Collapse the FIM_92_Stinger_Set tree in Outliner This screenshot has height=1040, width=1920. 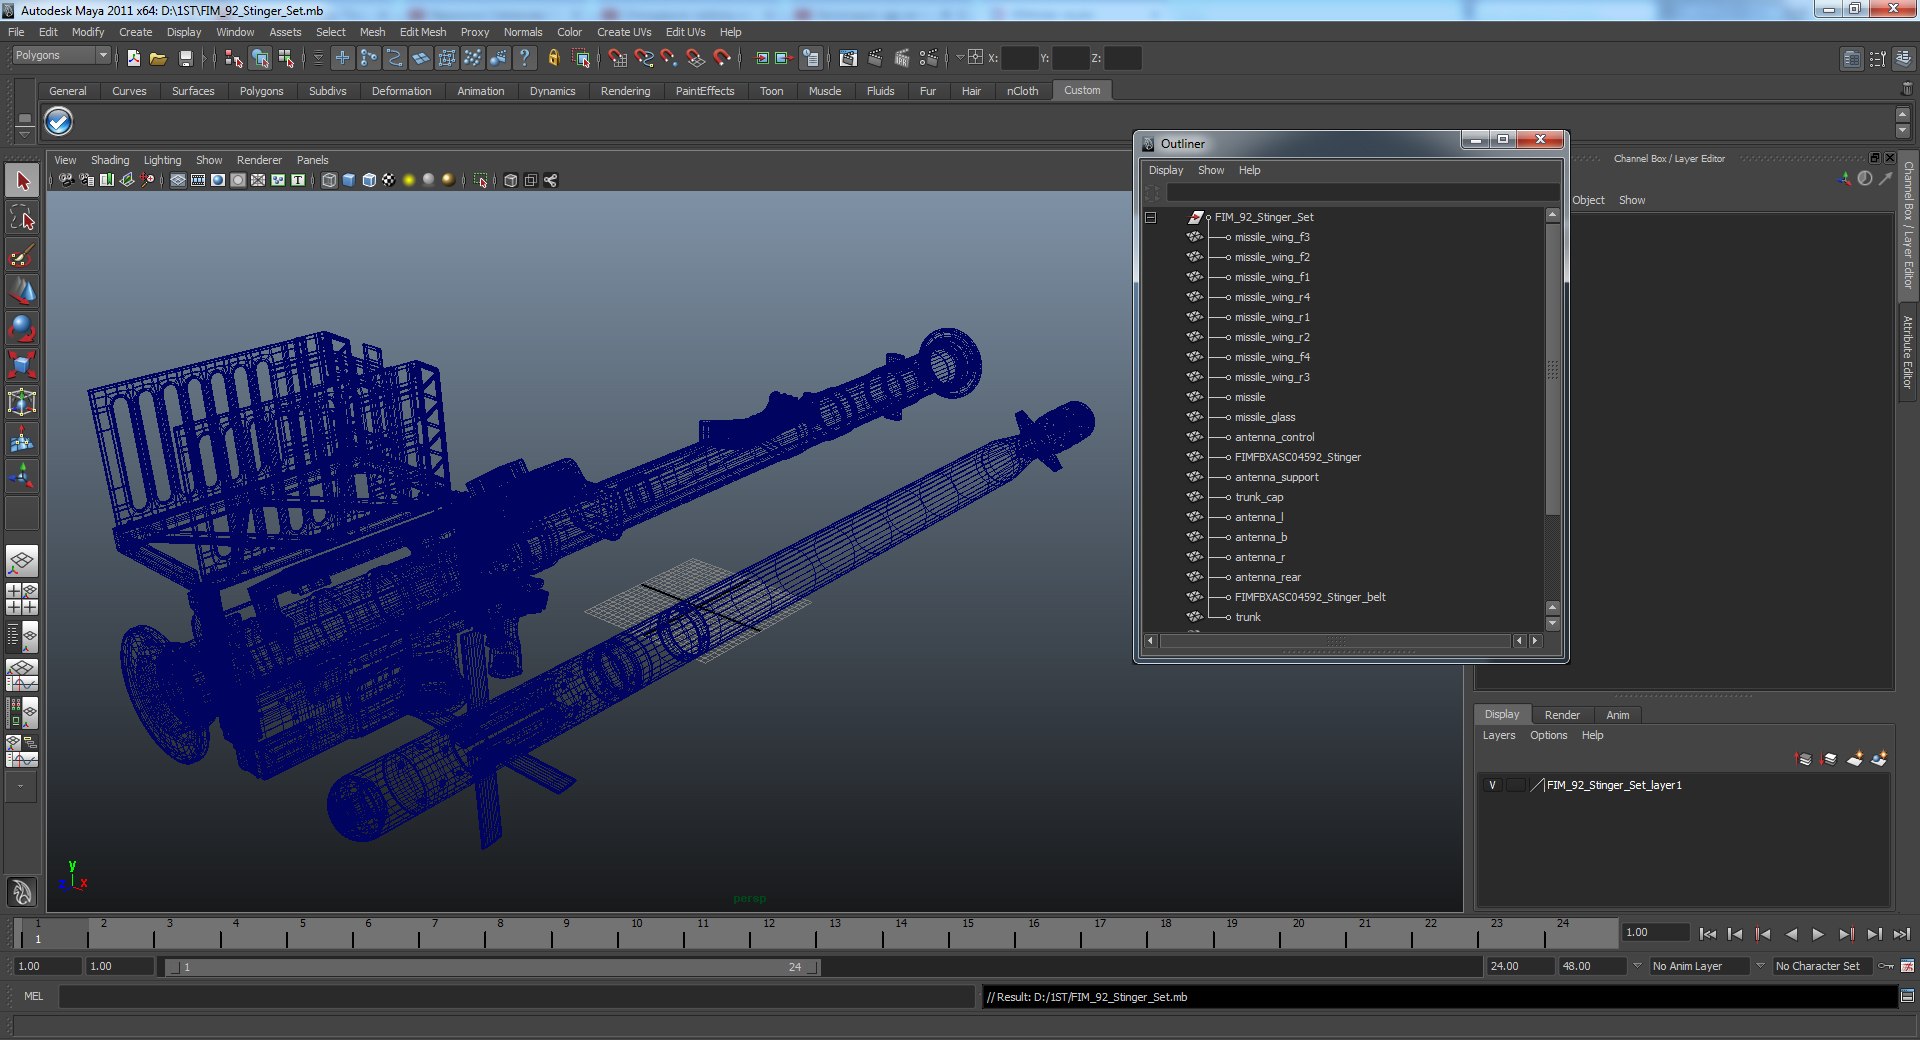(1150, 217)
